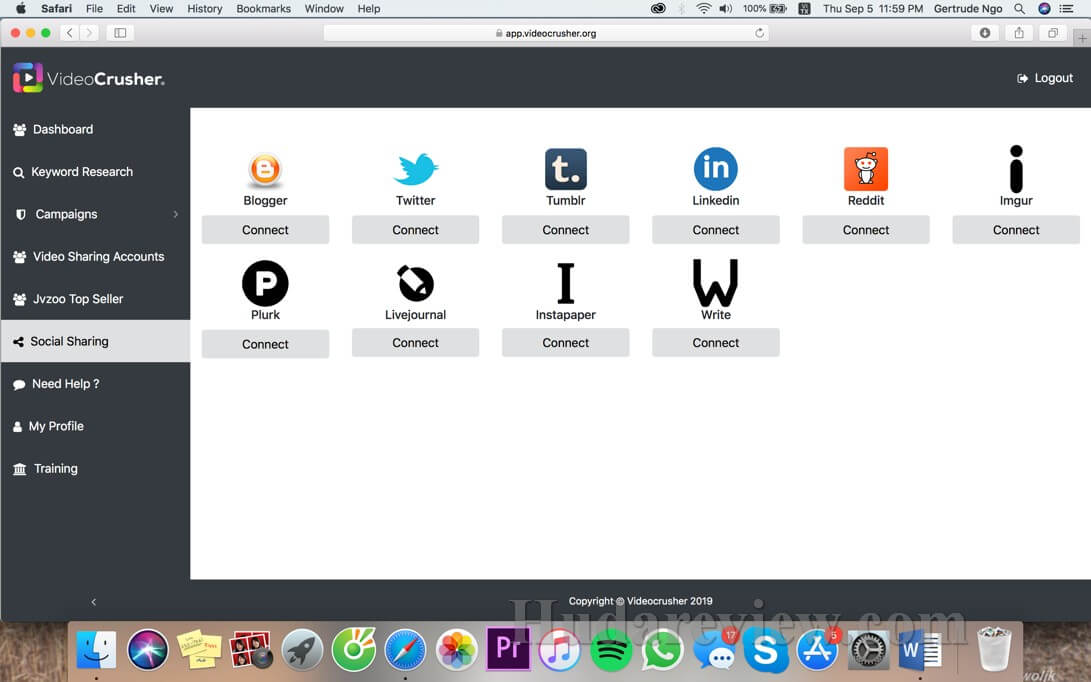Select Social Sharing in sidebar
The image size is (1091, 682).
point(95,341)
